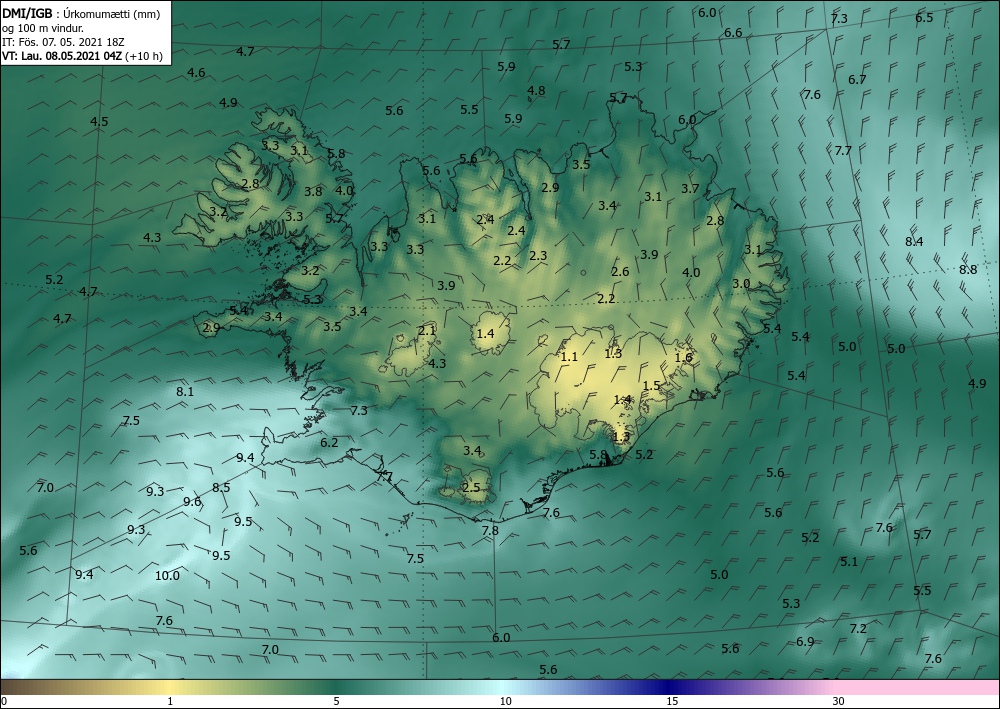The width and height of the screenshot is (1000, 709).
Task: Click the 4.5 value at the northwest edge
Action: coord(99,122)
